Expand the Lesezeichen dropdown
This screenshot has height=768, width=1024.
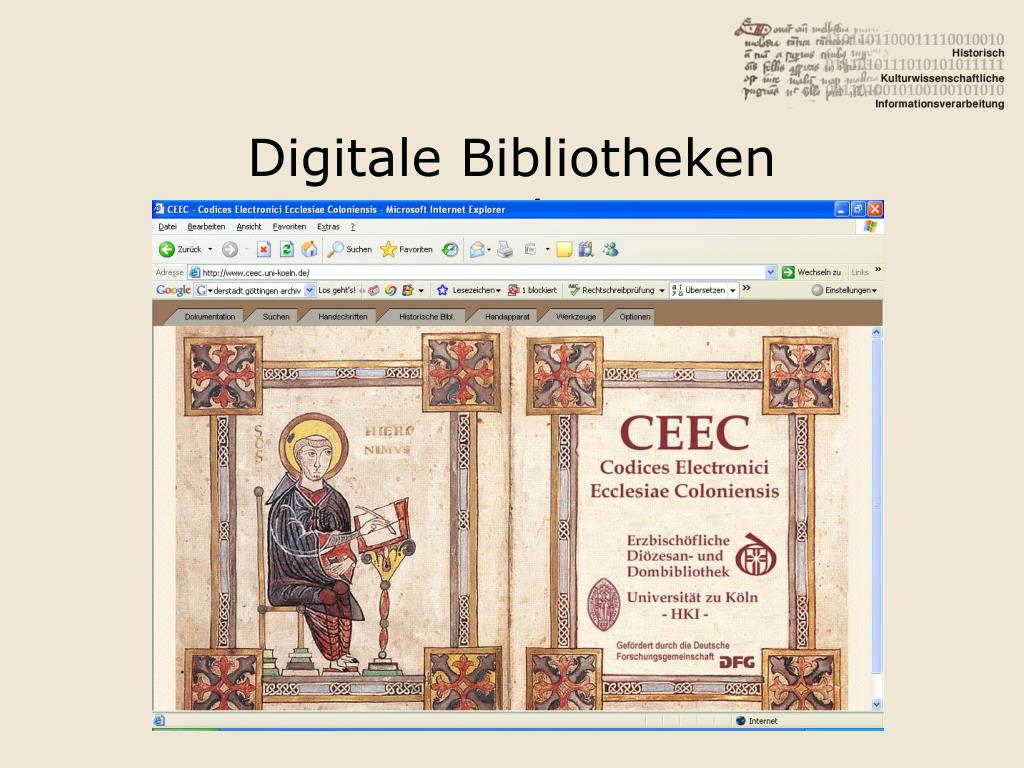[498, 291]
